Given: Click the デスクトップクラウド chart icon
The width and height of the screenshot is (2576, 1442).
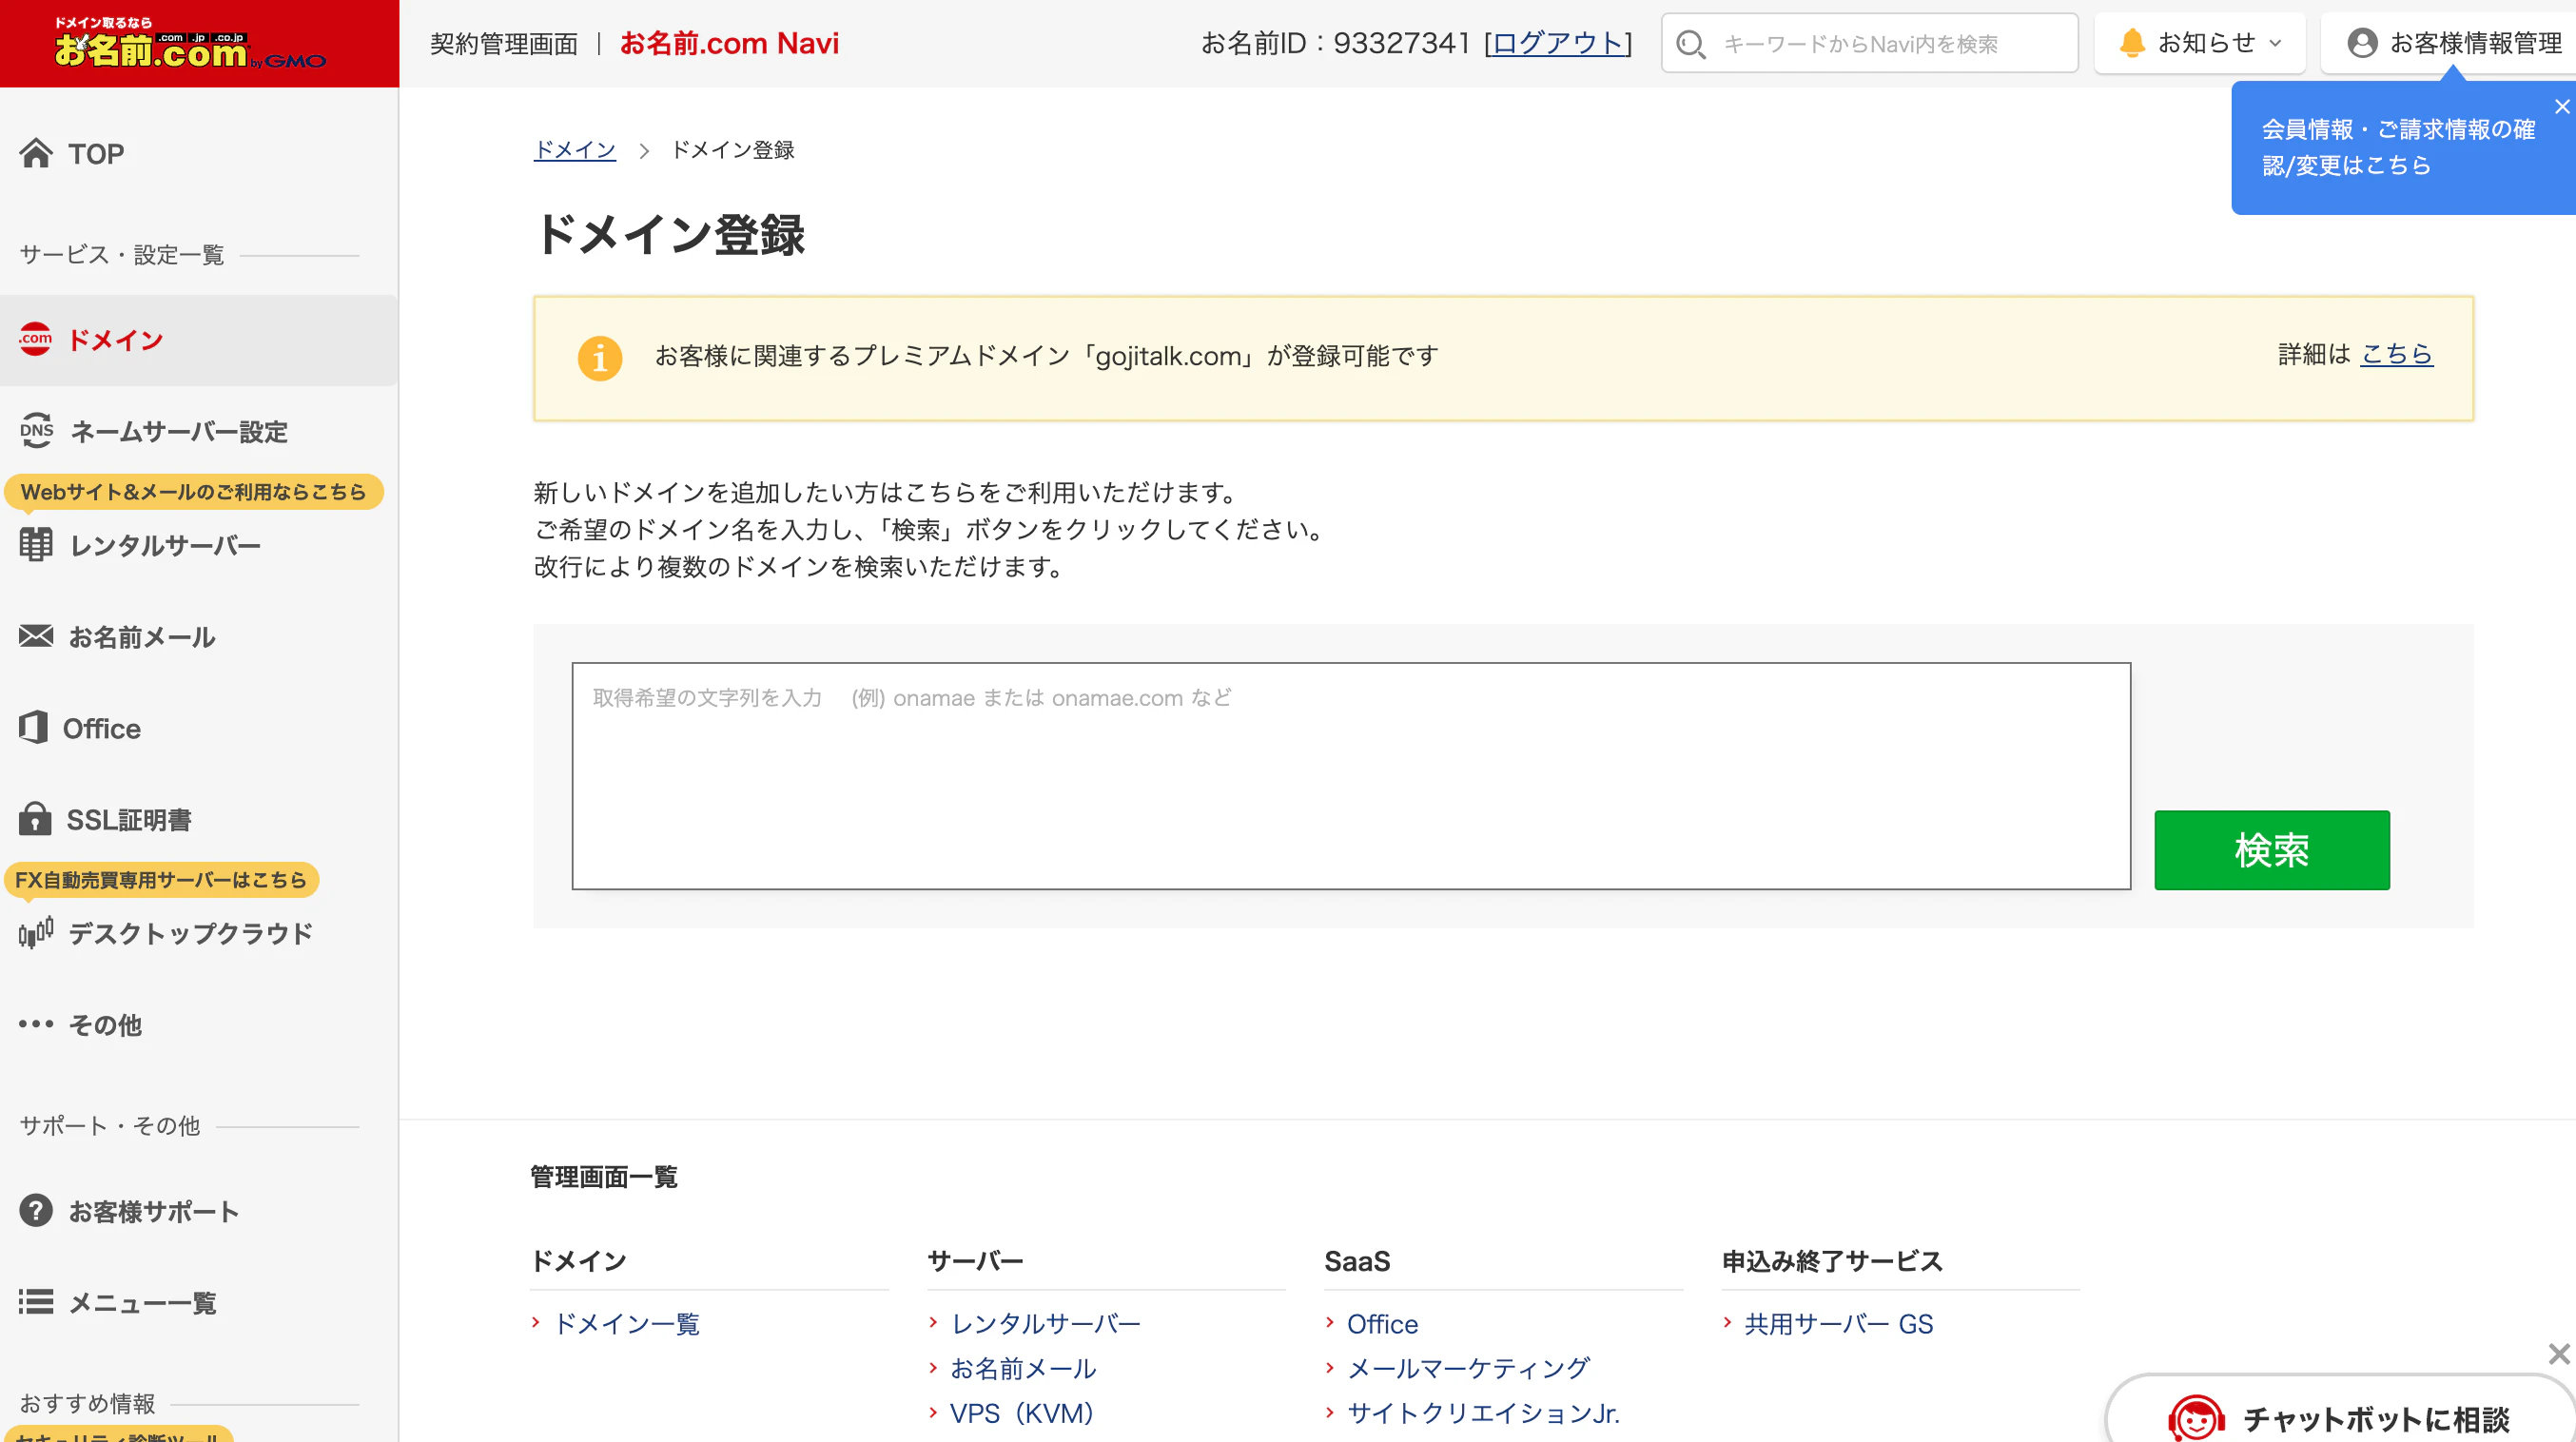Looking at the screenshot, I should click(36, 932).
